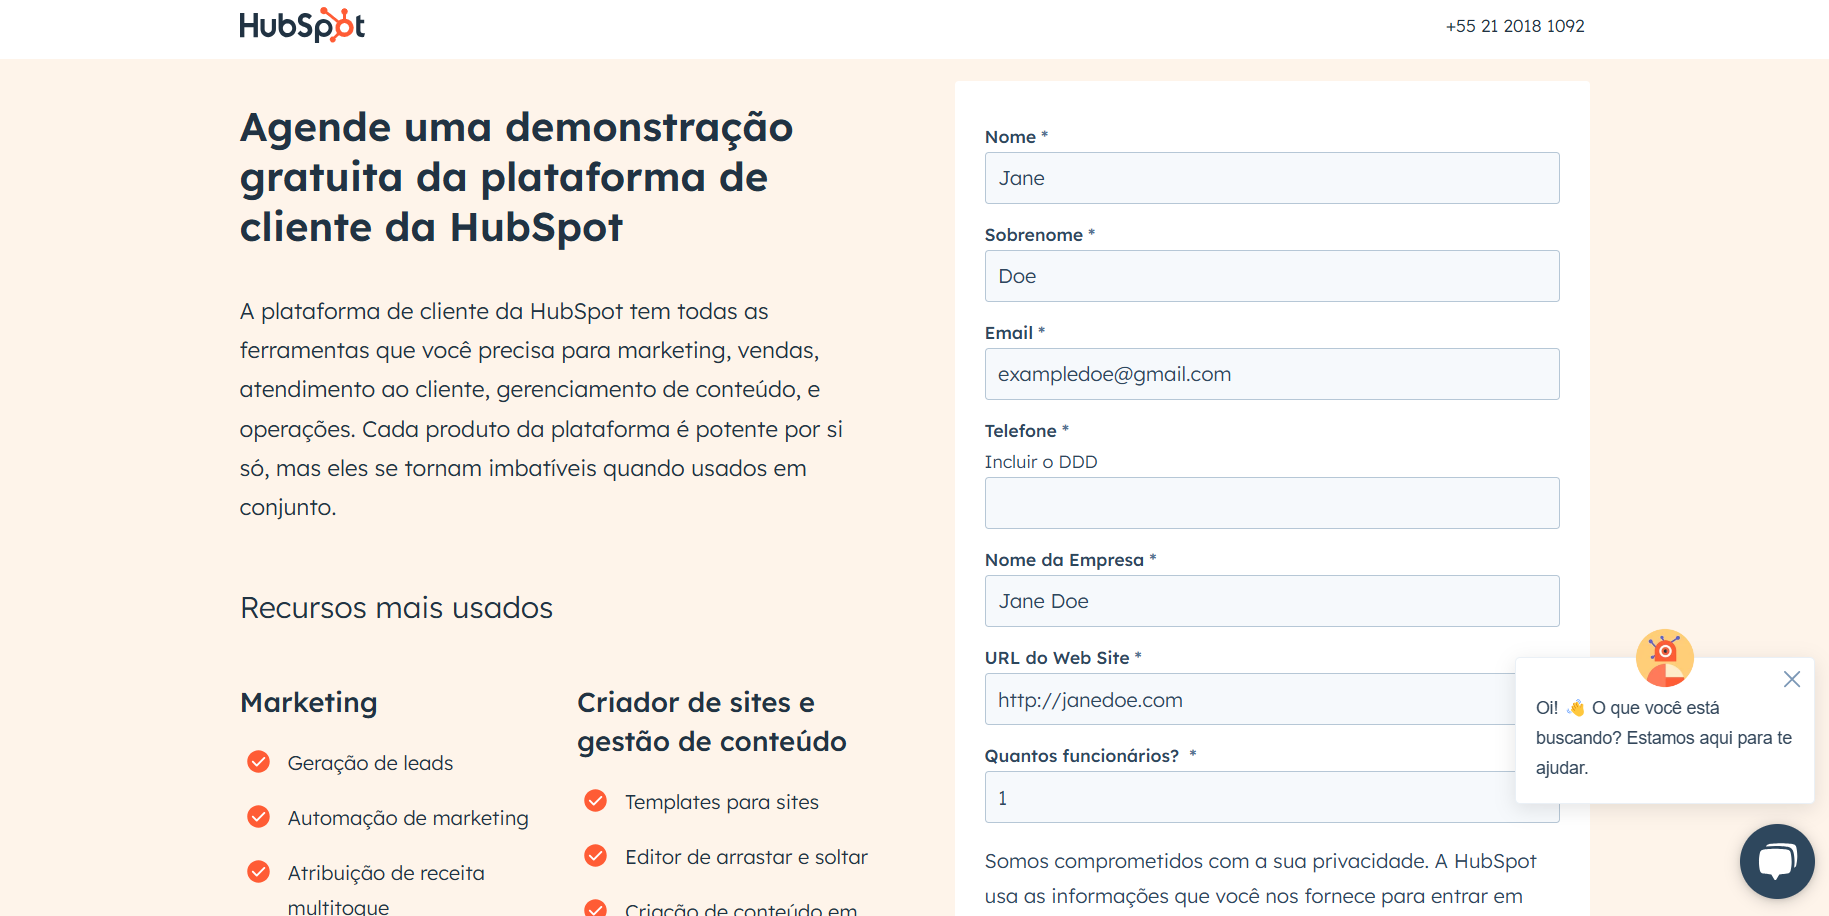The width and height of the screenshot is (1829, 916).
Task: Click the checkmark beside Automação de marketing
Action: [x=259, y=817]
